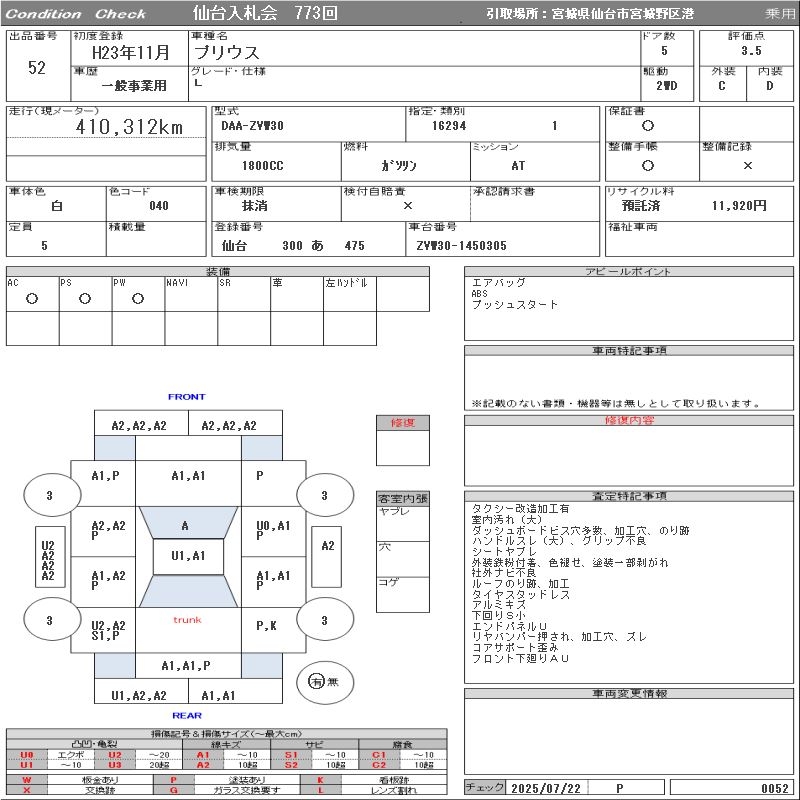
Task: Click the front-left tire circle on car diagram
Action: tap(50, 495)
